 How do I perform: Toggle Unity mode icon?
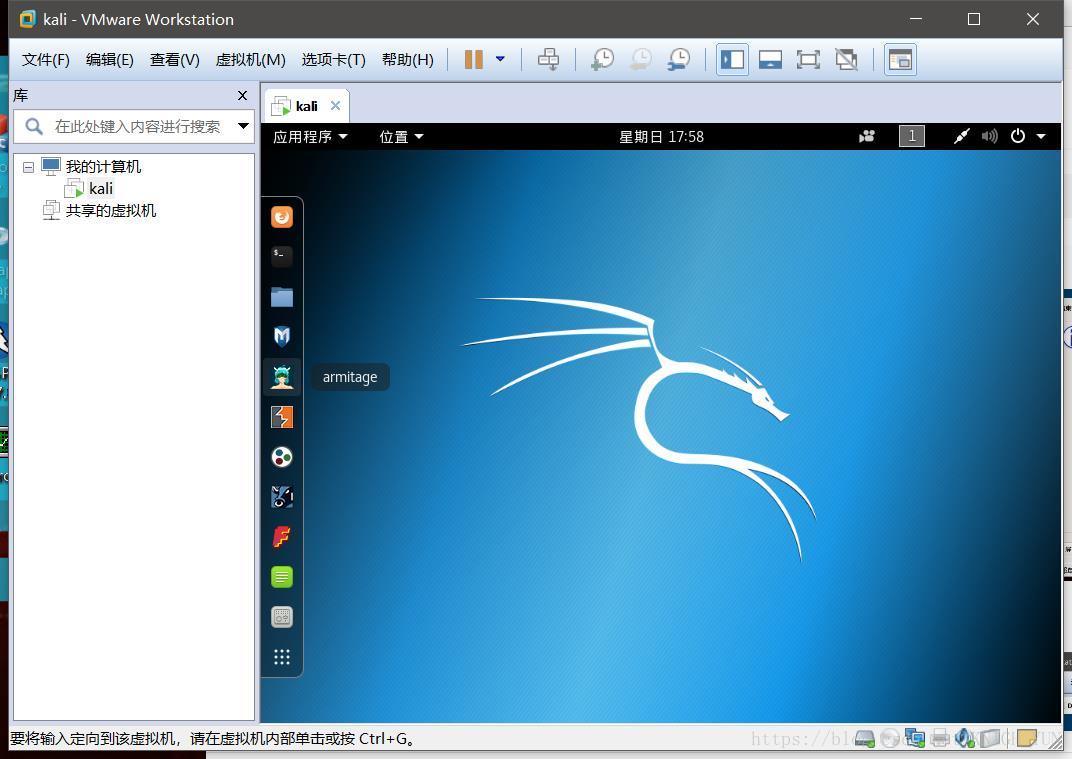coord(846,59)
